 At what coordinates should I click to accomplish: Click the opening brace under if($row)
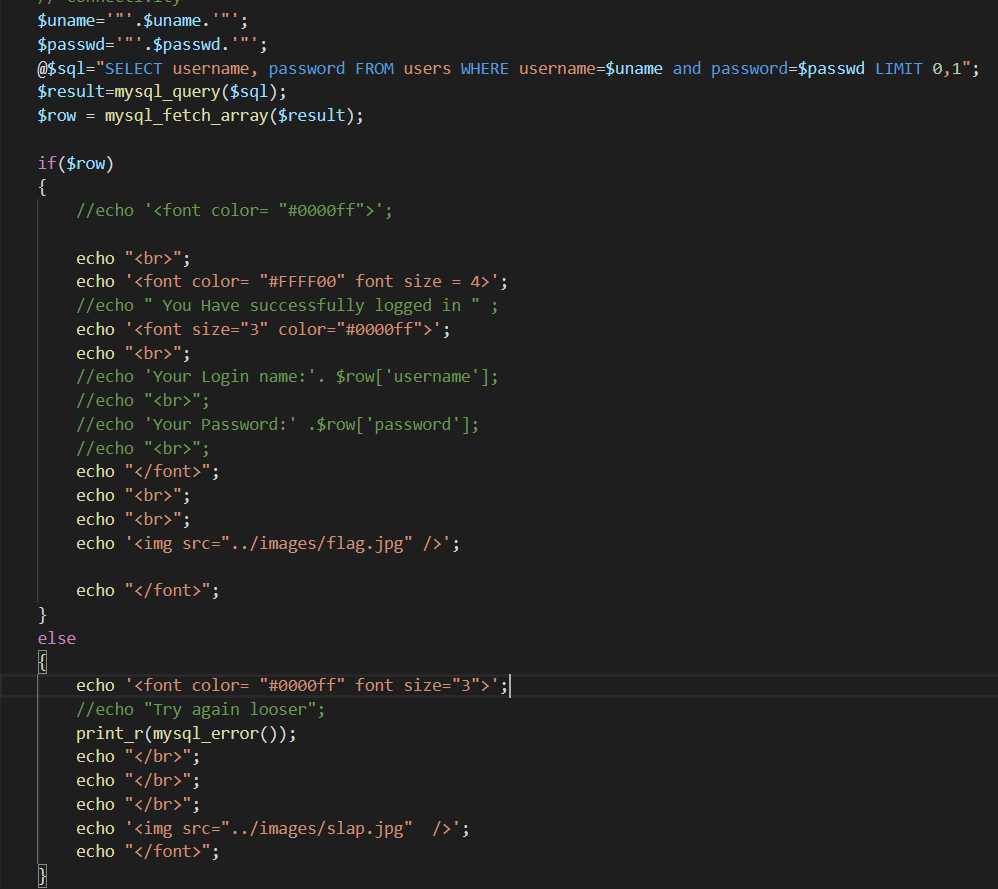(x=42, y=187)
